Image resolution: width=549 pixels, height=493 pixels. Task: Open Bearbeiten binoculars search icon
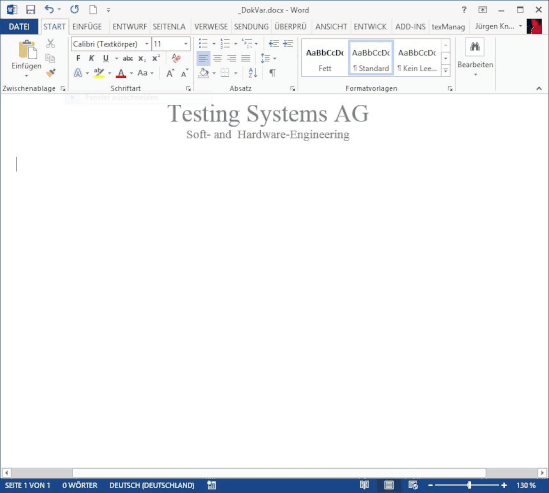[x=475, y=46]
